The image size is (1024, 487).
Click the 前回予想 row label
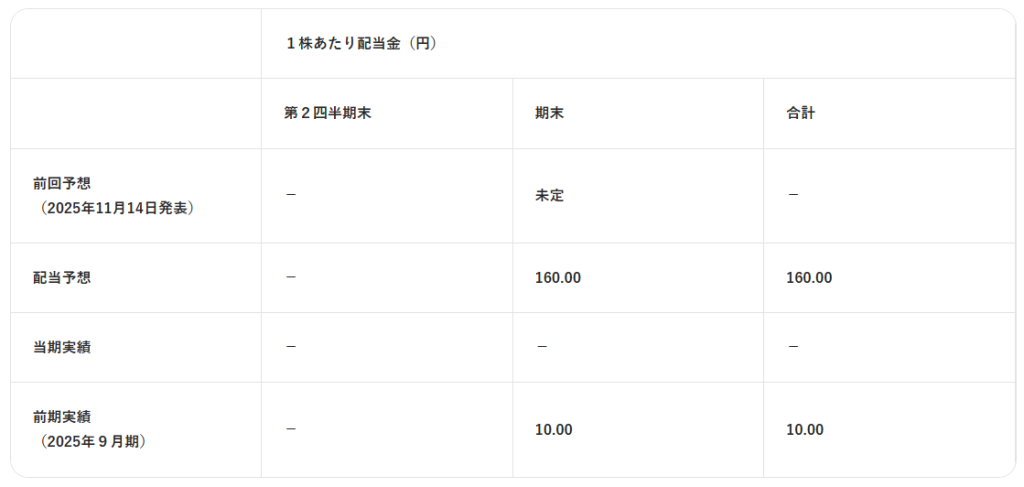[62, 183]
